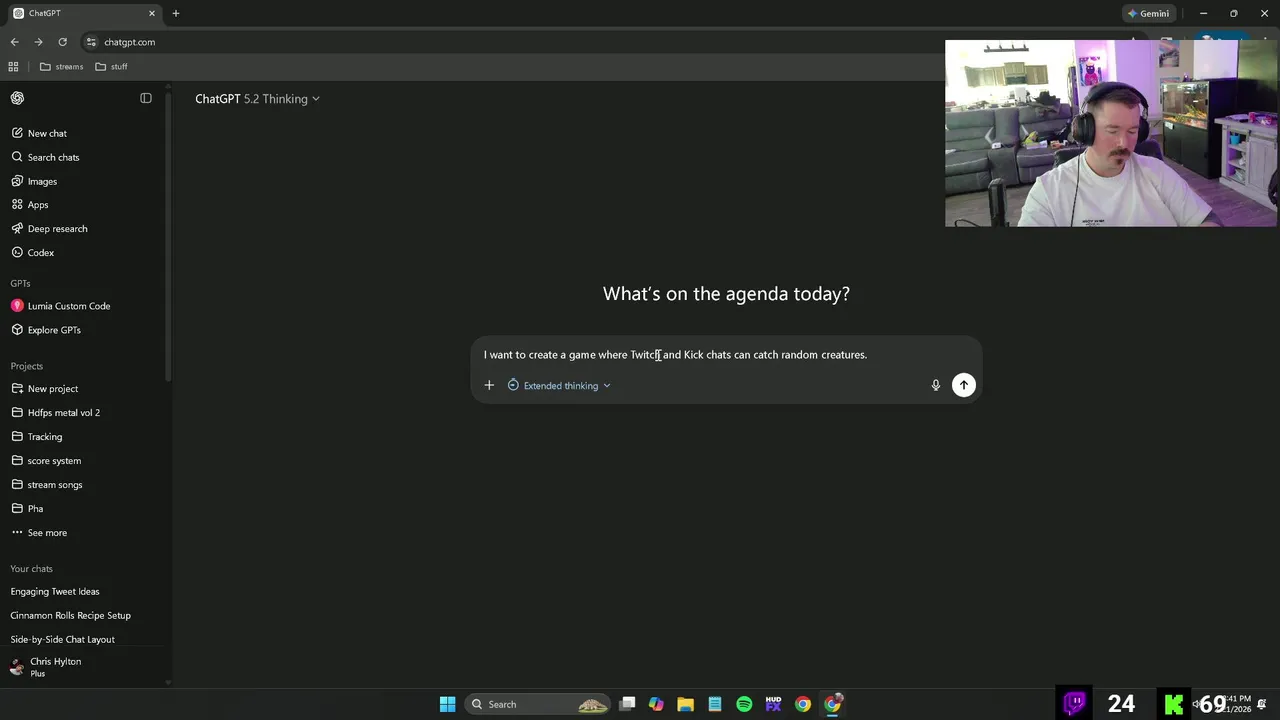Click the webcam overlay

click(1111, 134)
